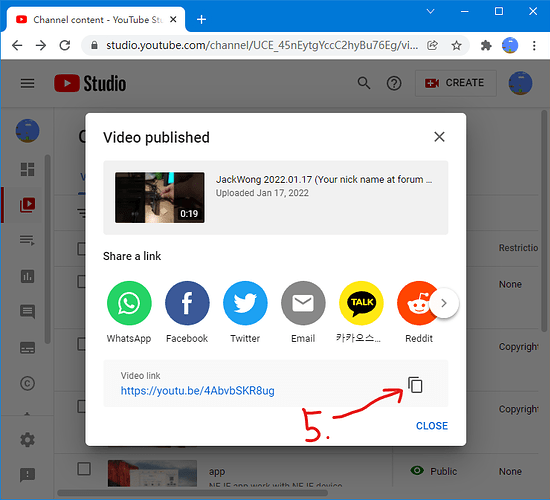Click the CREATE button
This screenshot has height=500, width=550.
tap(456, 83)
